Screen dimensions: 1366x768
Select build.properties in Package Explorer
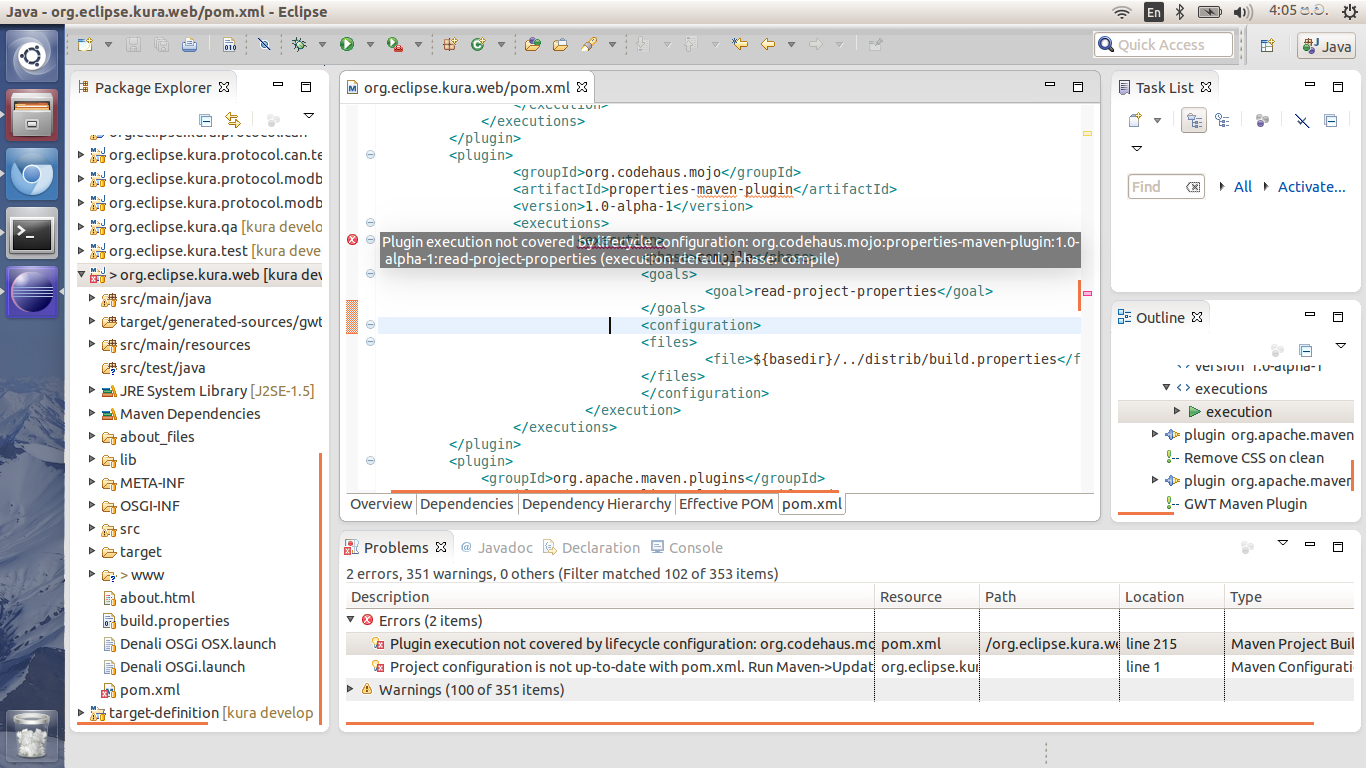[174, 621]
